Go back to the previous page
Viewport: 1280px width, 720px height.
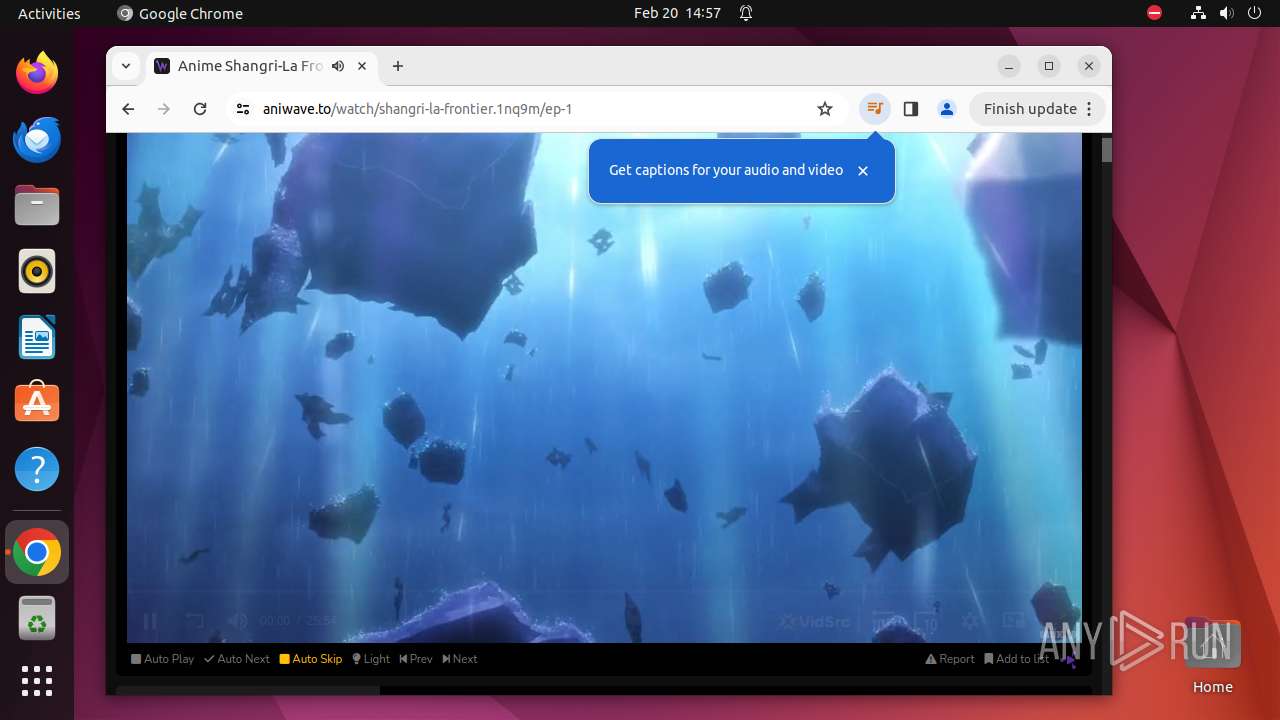pyautogui.click(x=128, y=109)
